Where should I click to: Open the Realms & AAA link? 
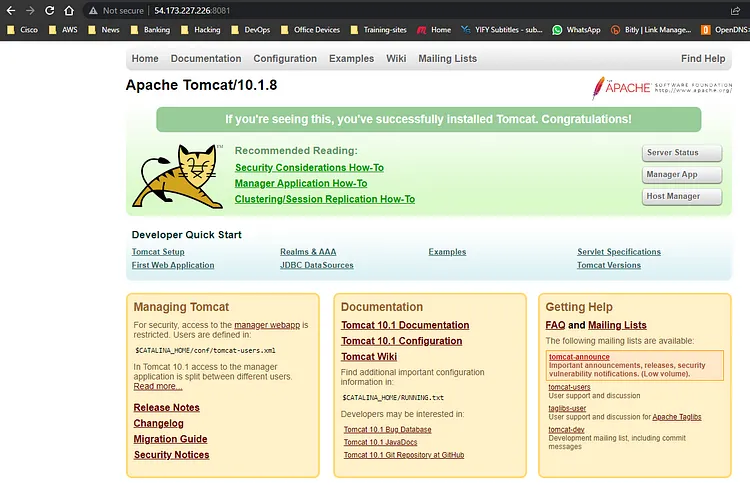point(308,252)
